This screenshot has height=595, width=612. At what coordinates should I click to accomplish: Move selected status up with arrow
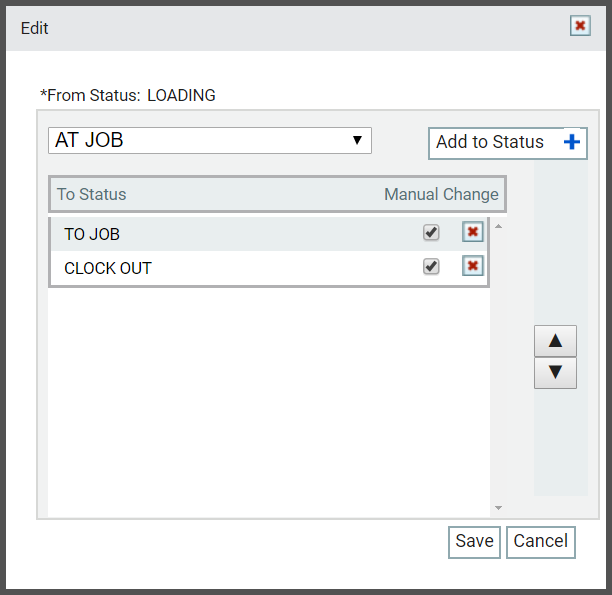click(x=555, y=341)
